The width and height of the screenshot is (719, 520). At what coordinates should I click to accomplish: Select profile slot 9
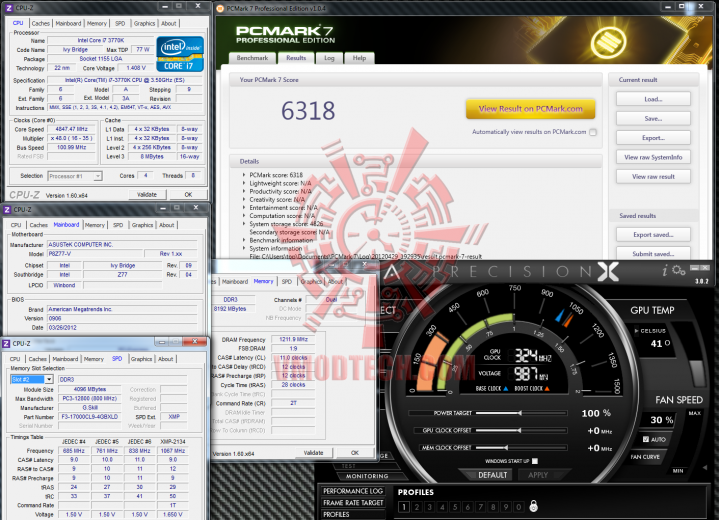click(x=506, y=507)
